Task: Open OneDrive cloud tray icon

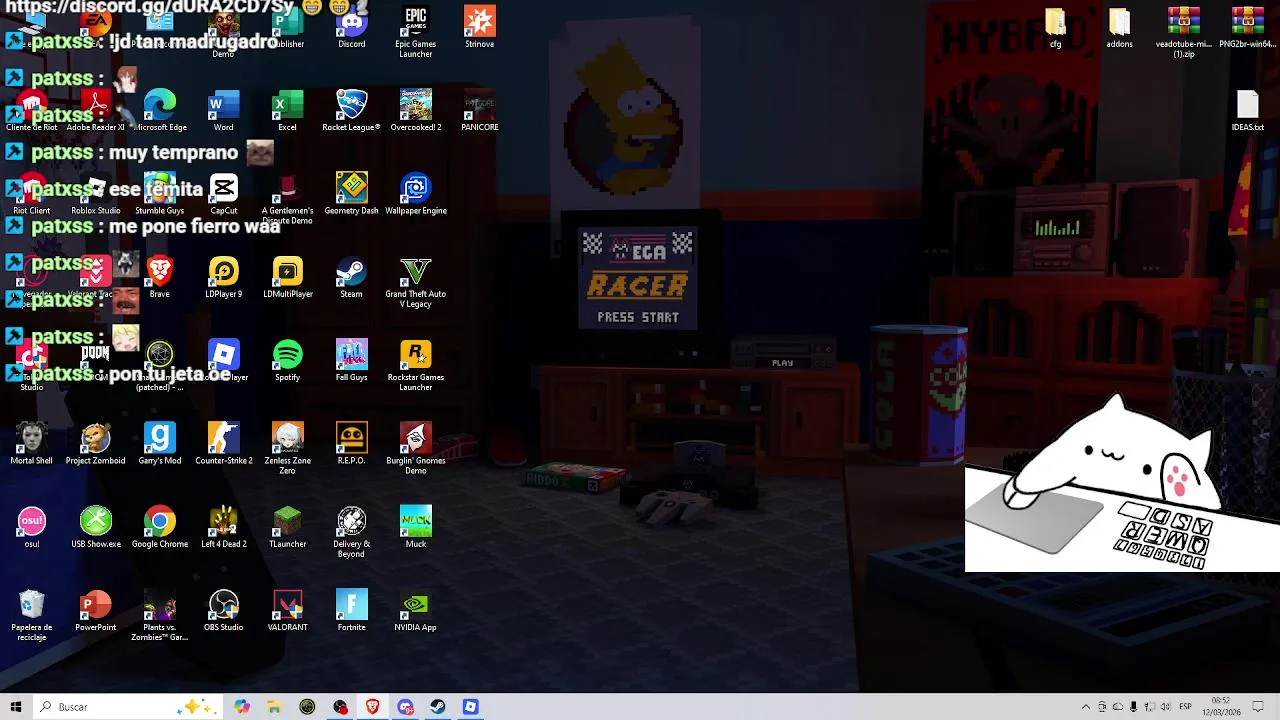Action: (x=1118, y=707)
